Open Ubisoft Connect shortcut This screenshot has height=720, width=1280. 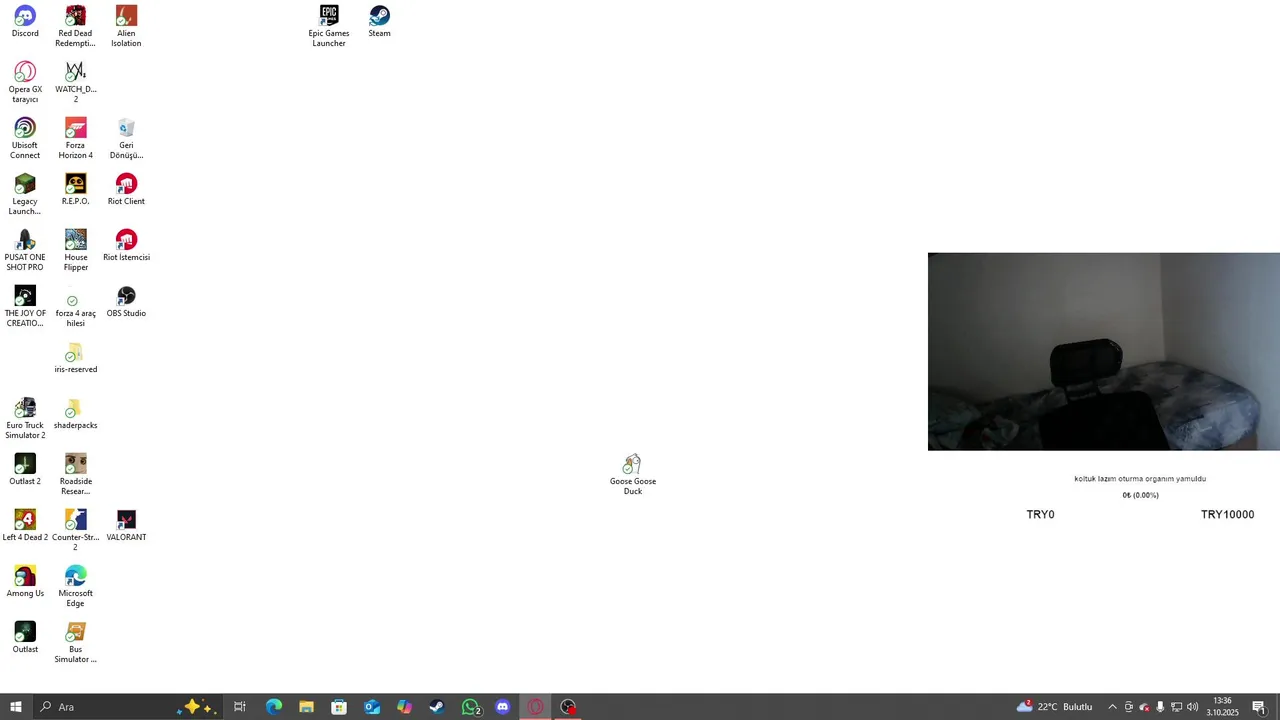[x=25, y=139]
